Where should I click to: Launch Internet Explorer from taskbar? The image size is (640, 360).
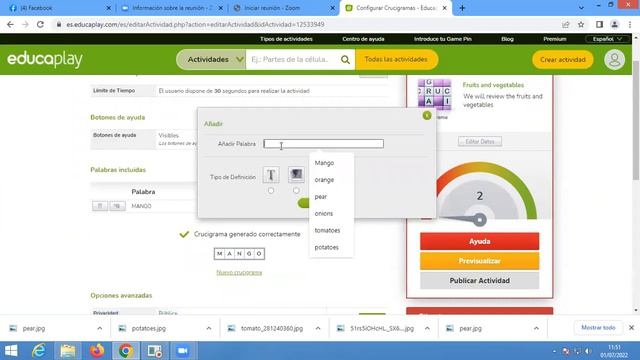coord(39,351)
